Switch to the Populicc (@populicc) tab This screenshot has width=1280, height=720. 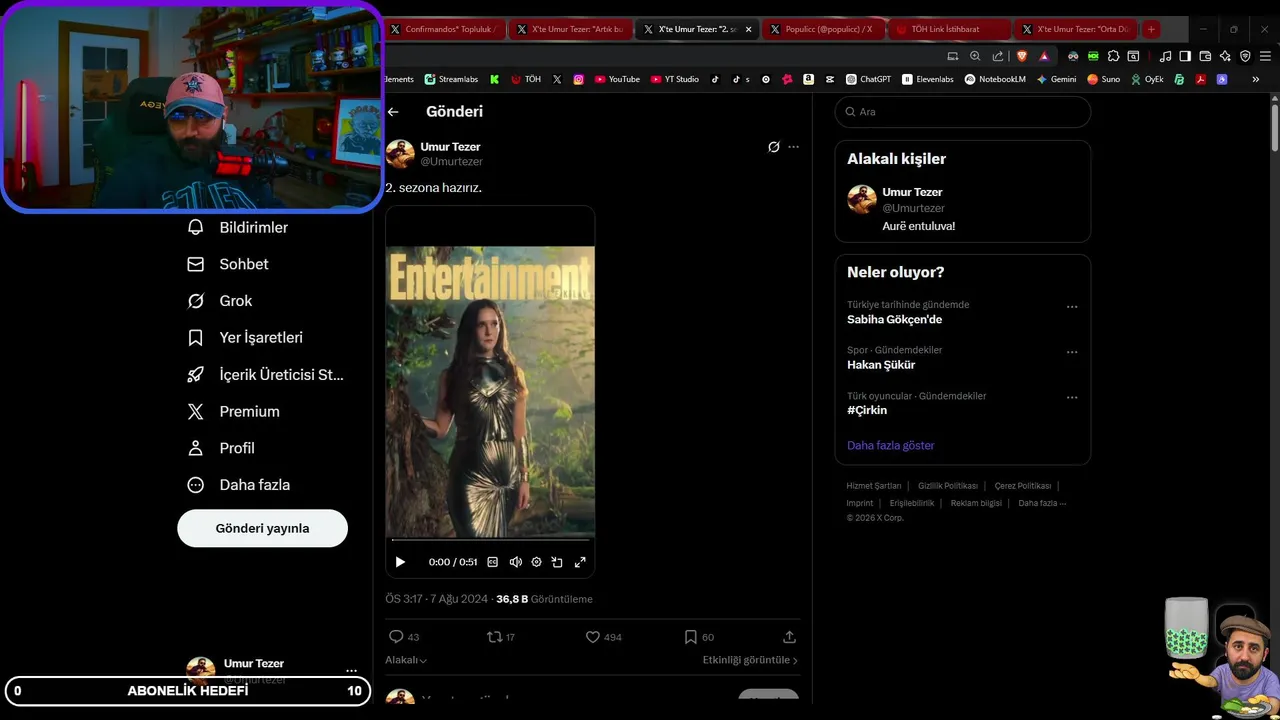point(825,29)
